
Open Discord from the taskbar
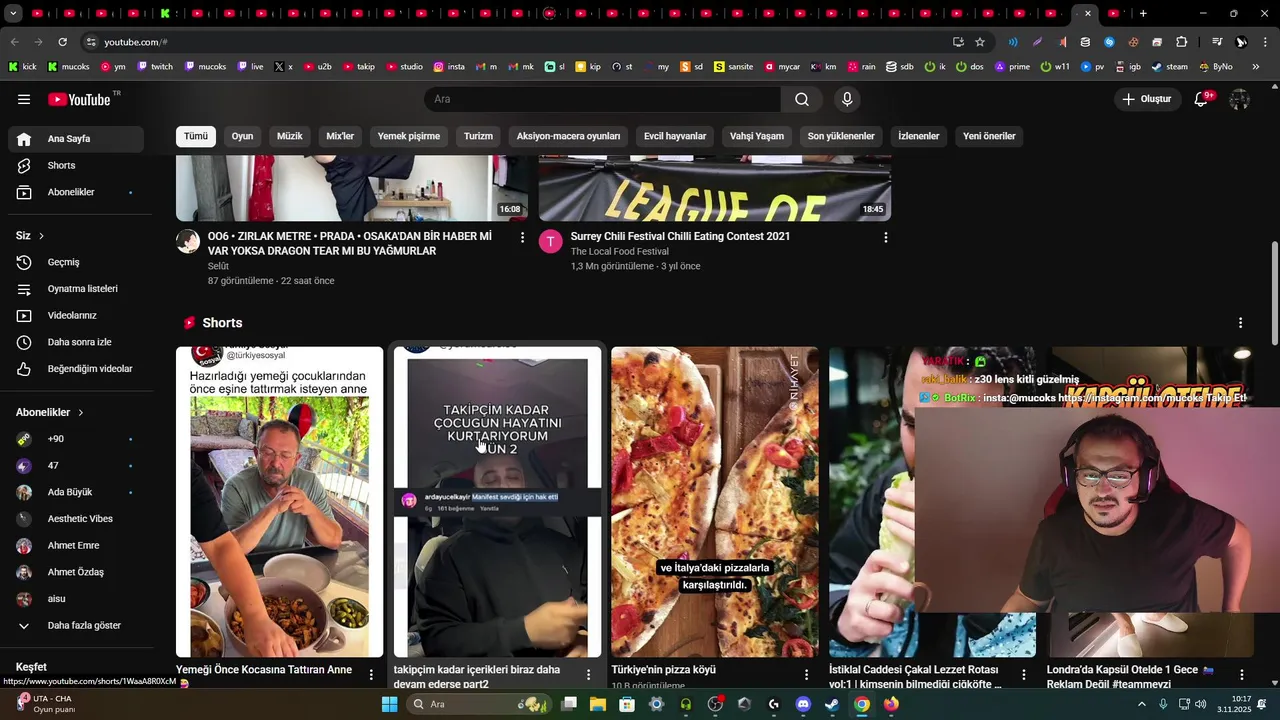[803, 704]
